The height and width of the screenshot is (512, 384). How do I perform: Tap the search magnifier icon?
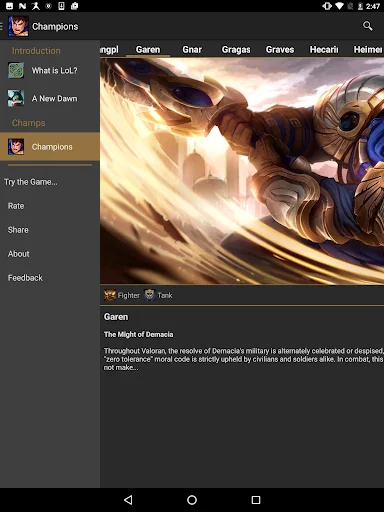368,26
